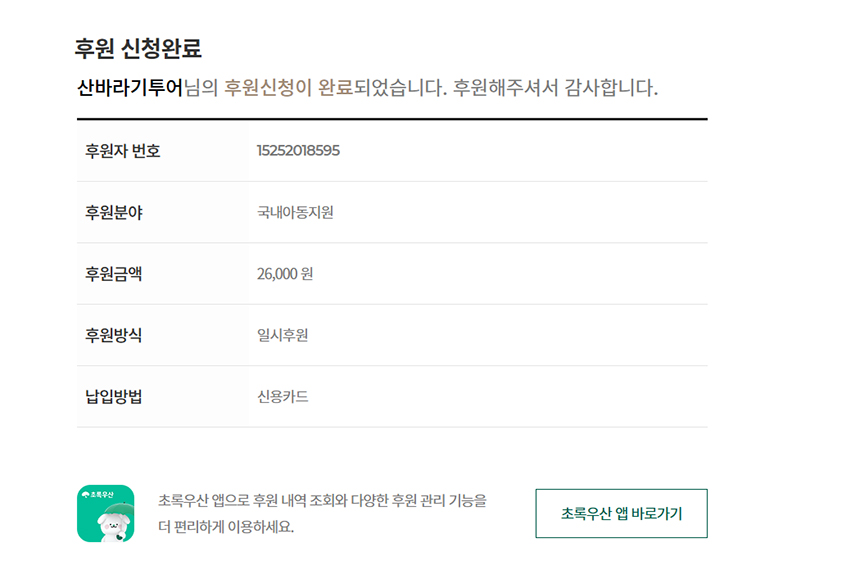
Task: Click the 후원 신청완료 heading
Action: (138, 48)
